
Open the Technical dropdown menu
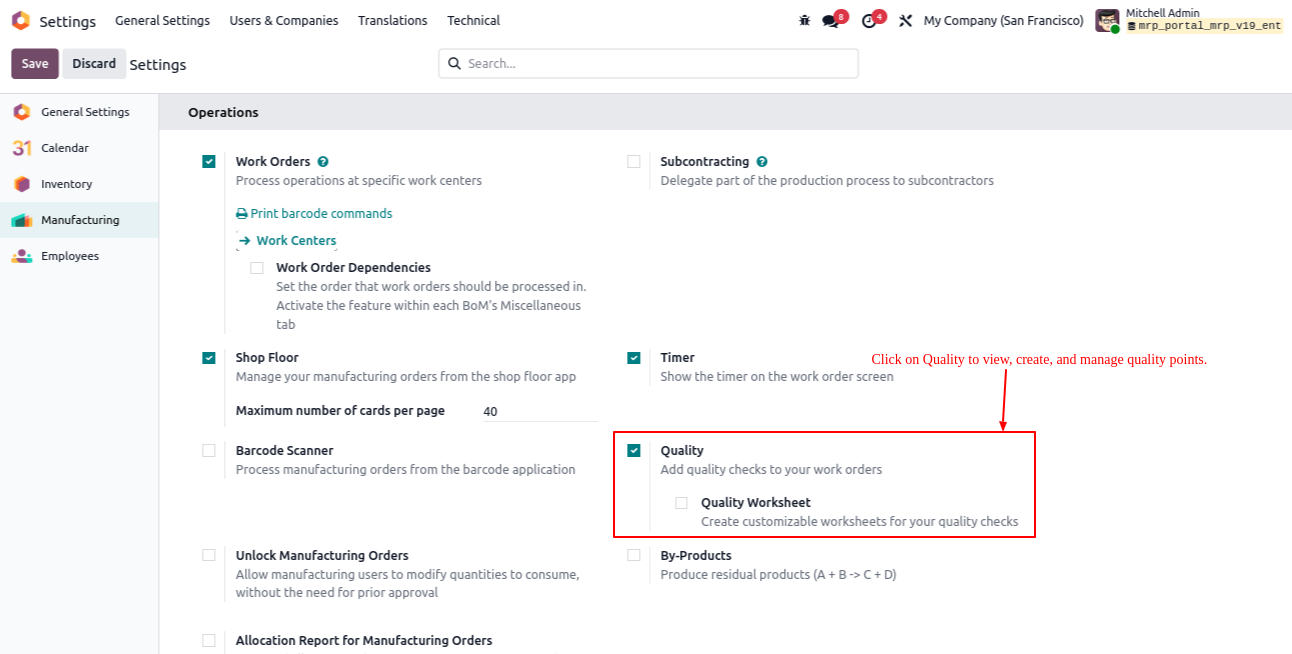pos(473,21)
